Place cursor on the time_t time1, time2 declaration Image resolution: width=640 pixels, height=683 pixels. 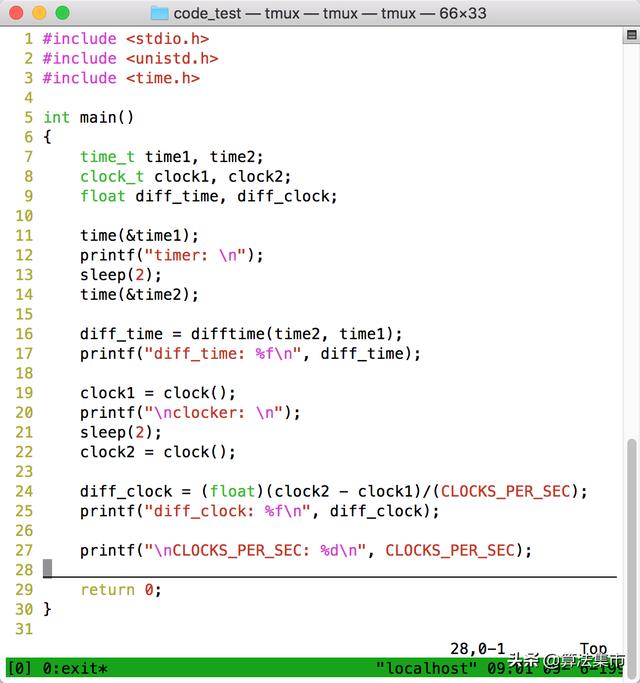[x=172, y=157]
